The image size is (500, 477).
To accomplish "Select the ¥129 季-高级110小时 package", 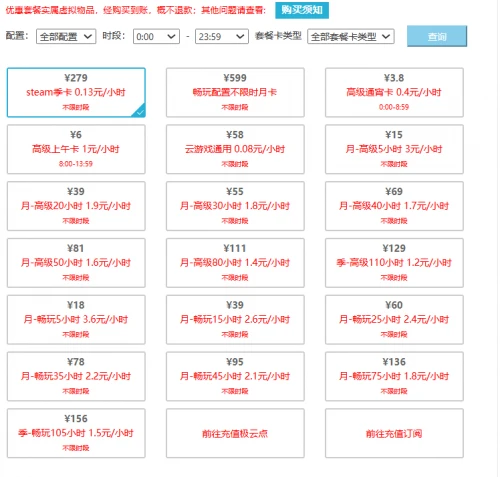I will [x=394, y=263].
